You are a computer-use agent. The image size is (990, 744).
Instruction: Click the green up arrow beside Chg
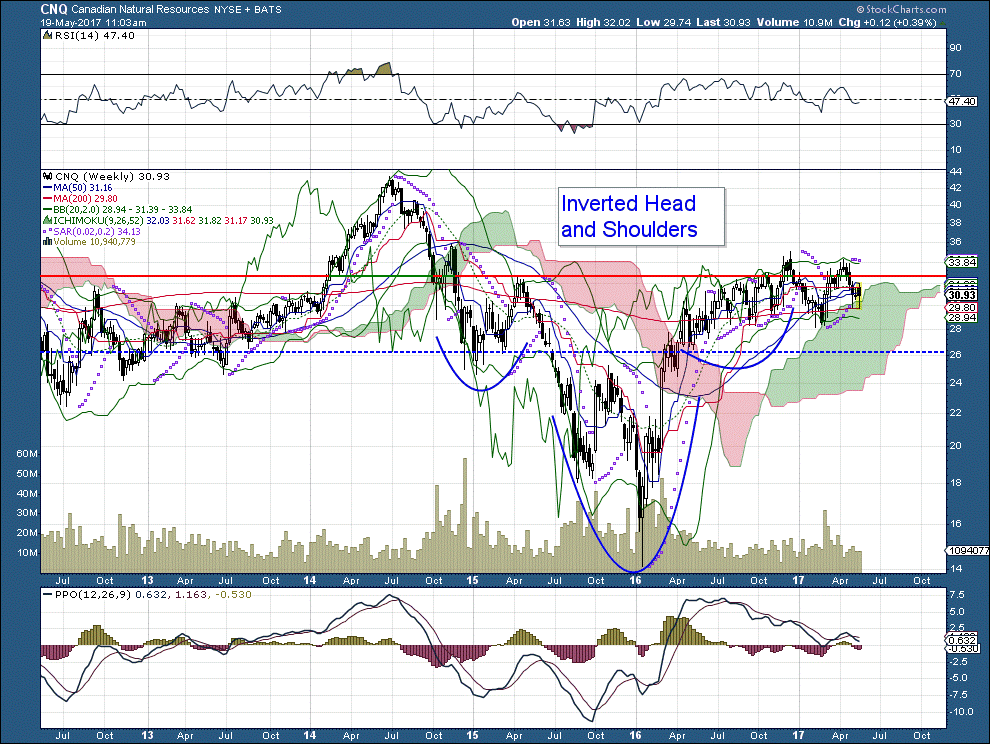(943, 23)
